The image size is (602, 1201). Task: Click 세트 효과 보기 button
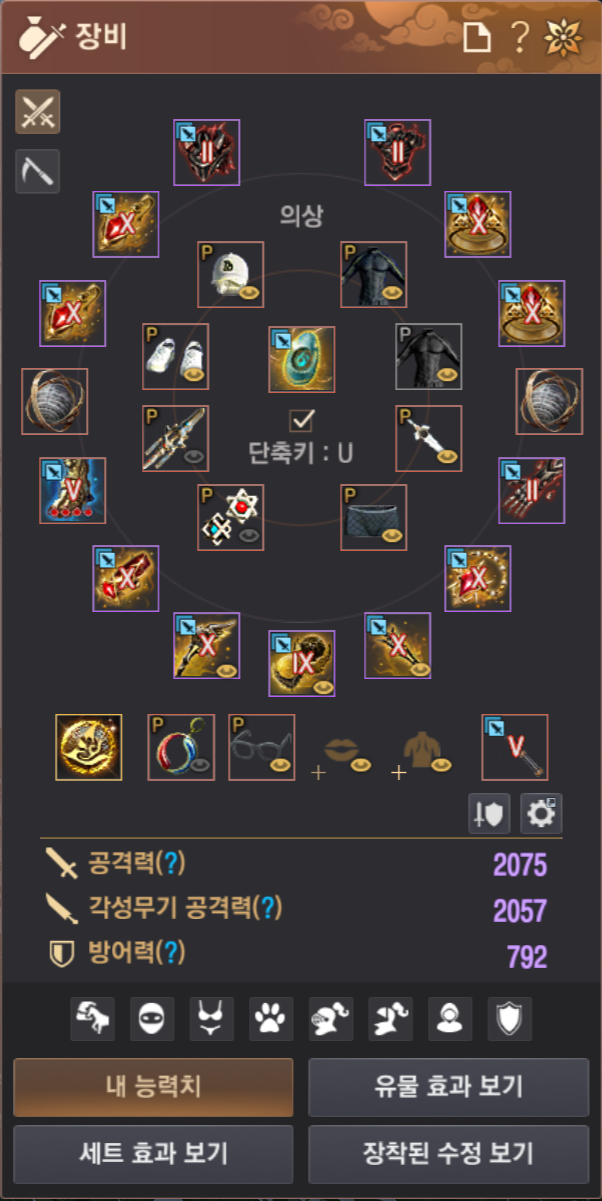[153, 1153]
